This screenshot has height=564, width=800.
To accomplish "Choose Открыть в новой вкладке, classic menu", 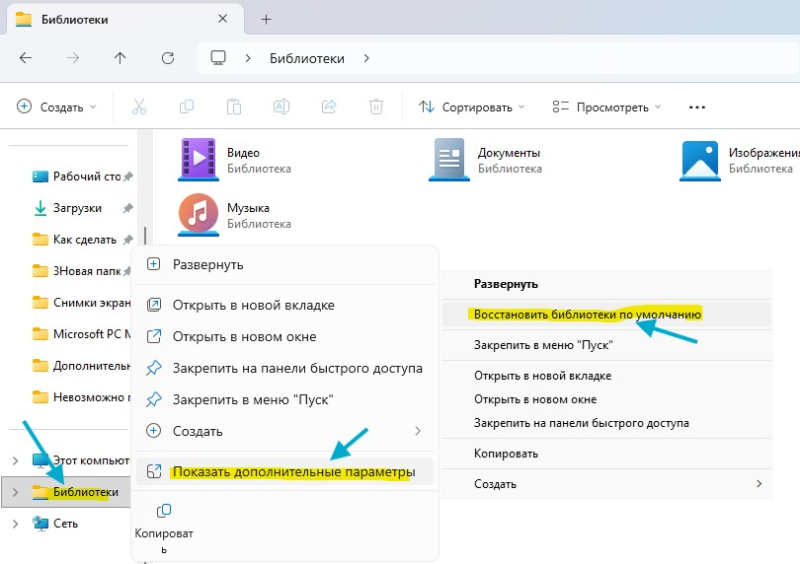I will pyautogui.click(x=607, y=376).
